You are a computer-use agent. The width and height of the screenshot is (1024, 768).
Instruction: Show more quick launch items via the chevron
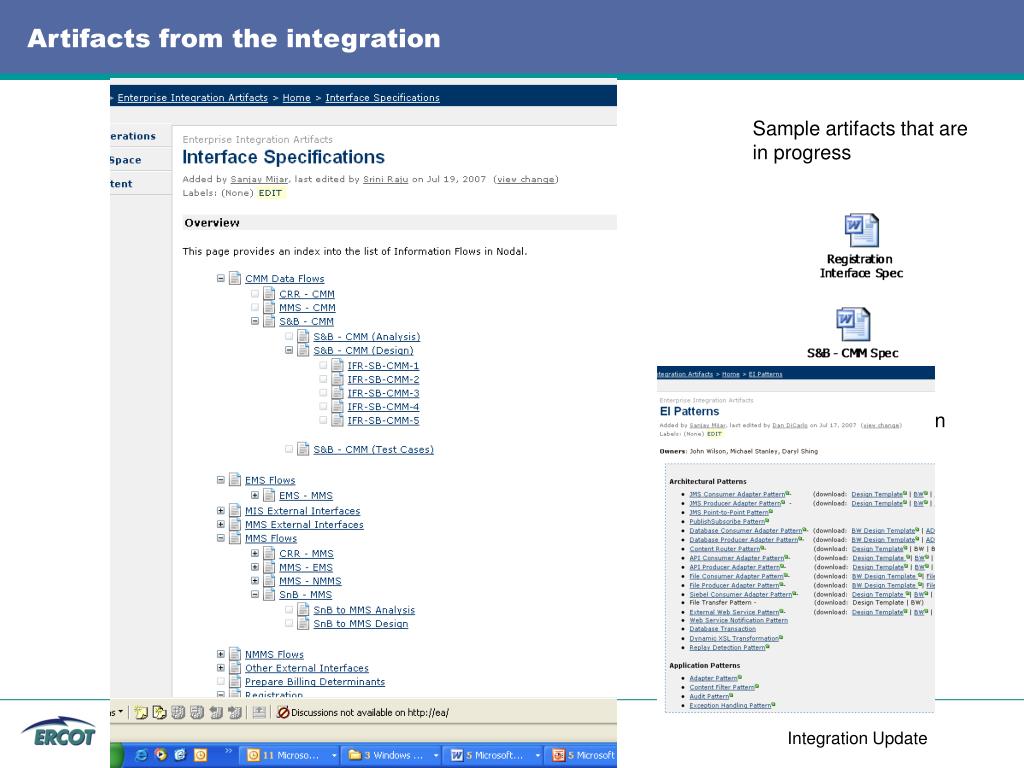point(229,751)
